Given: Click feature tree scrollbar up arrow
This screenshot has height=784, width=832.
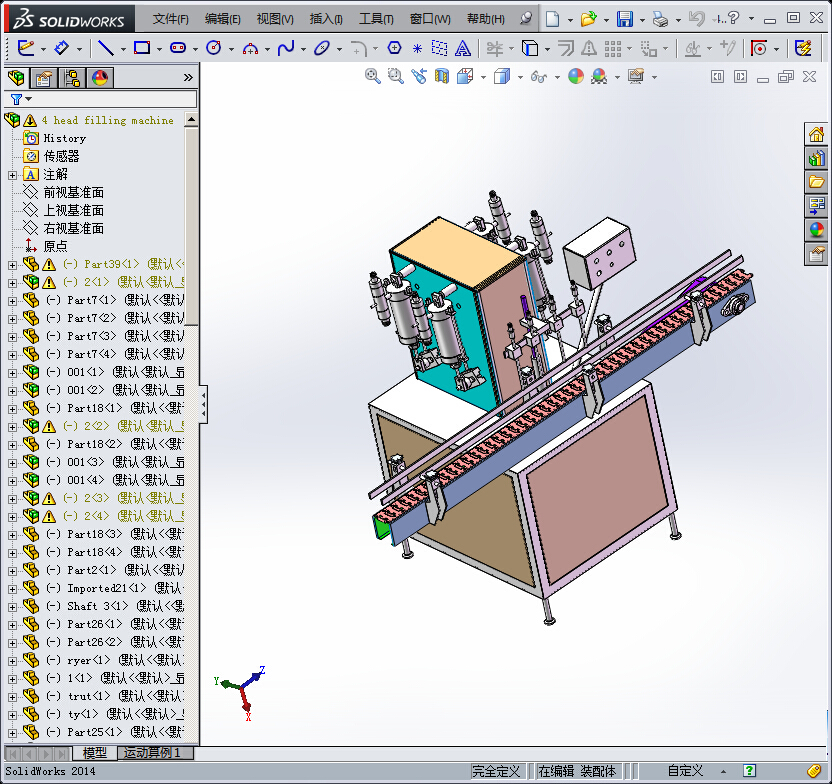Looking at the screenshot, I should pos(191,119).
